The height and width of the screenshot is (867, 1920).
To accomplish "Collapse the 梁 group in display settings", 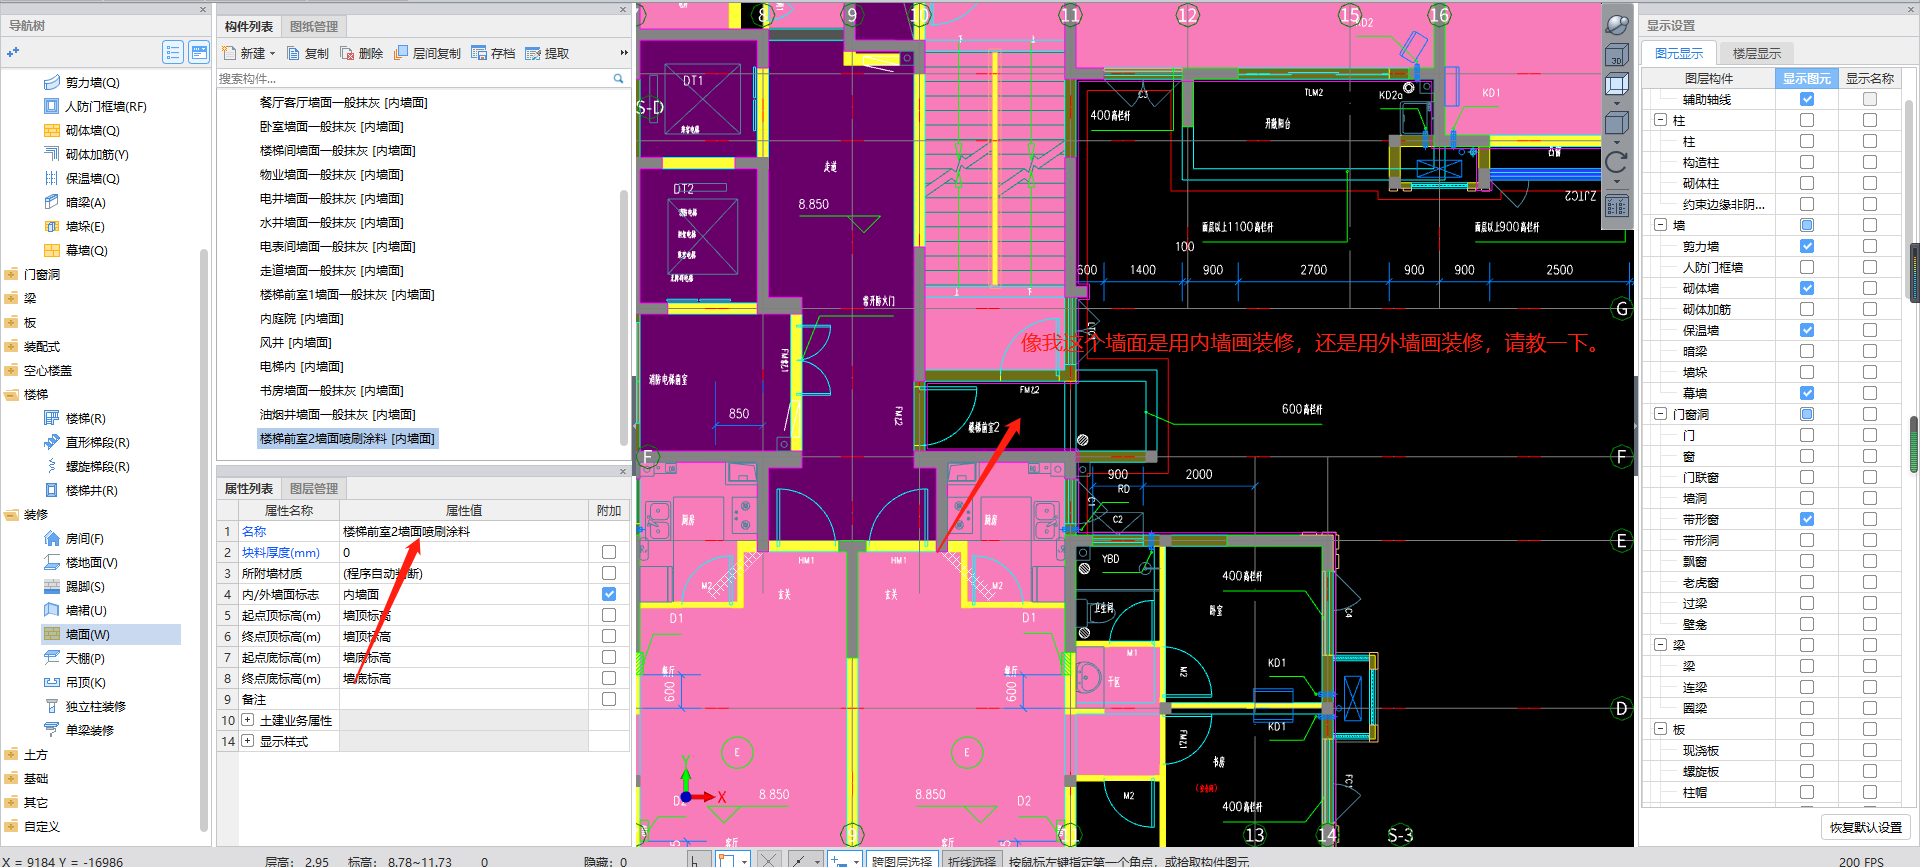I will pos(1660,645).
